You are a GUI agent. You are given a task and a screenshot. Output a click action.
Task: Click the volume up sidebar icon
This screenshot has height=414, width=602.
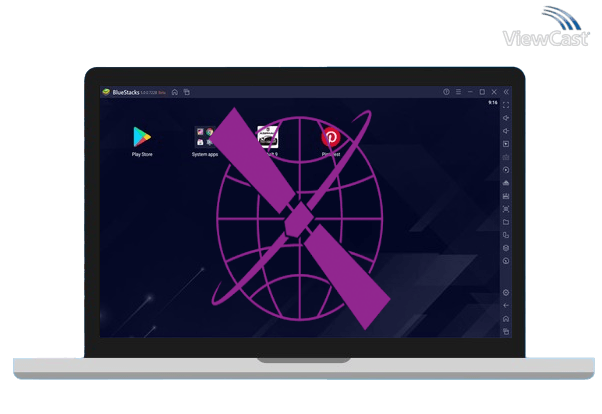click(506, 118)
